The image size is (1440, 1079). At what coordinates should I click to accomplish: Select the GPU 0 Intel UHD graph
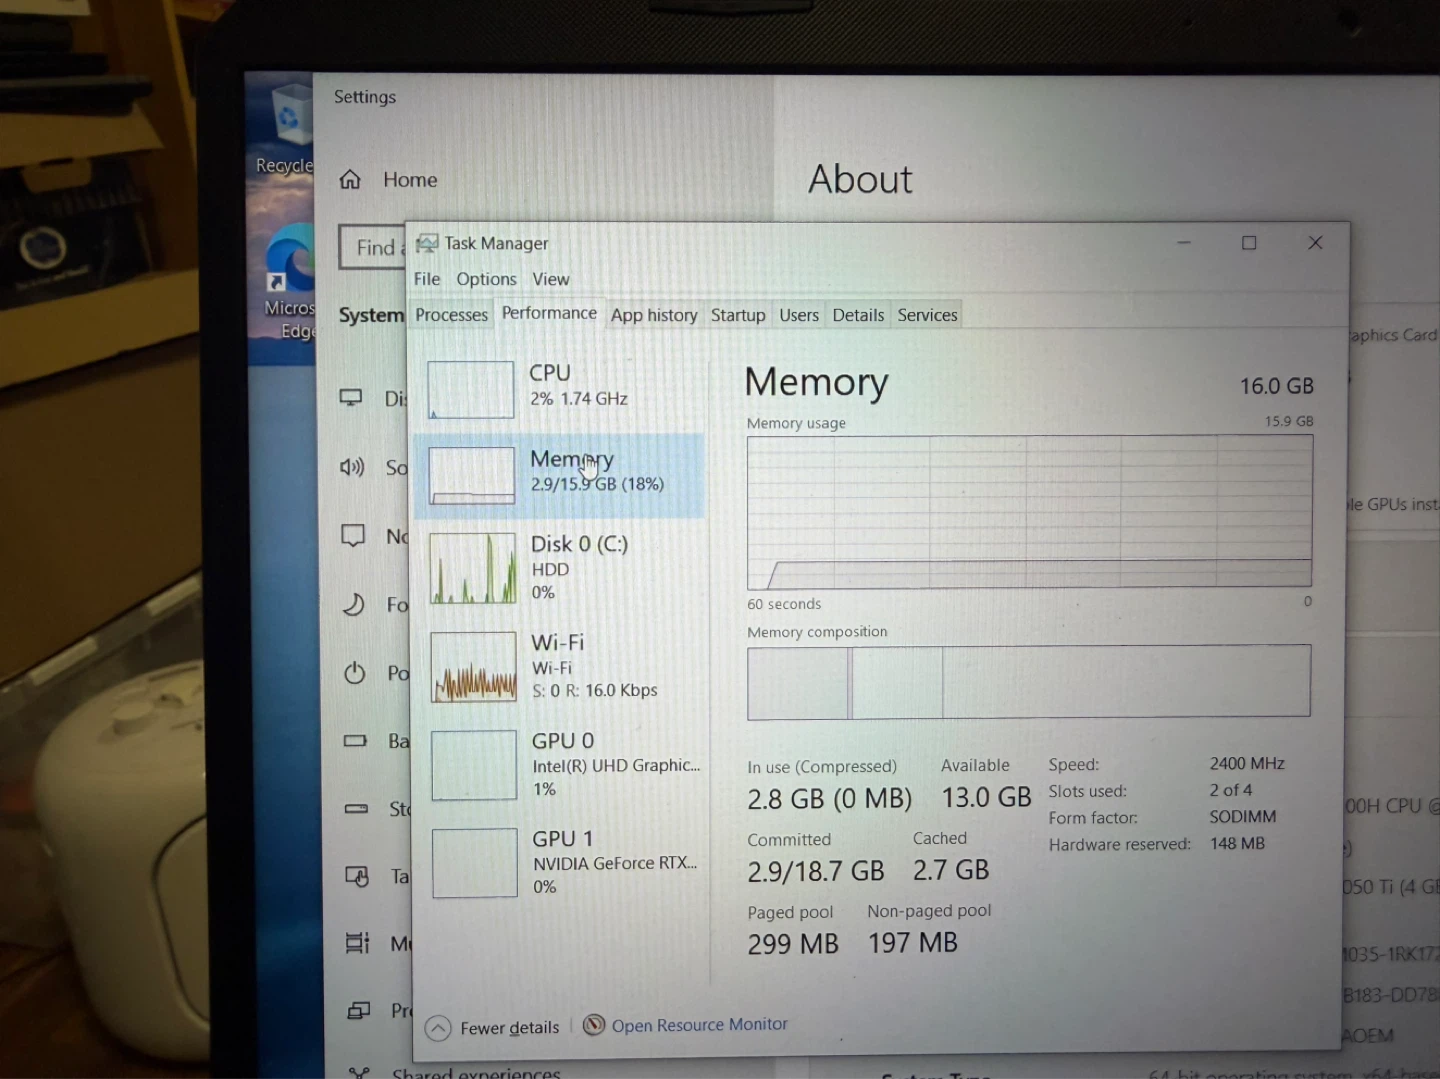[474, 766]
